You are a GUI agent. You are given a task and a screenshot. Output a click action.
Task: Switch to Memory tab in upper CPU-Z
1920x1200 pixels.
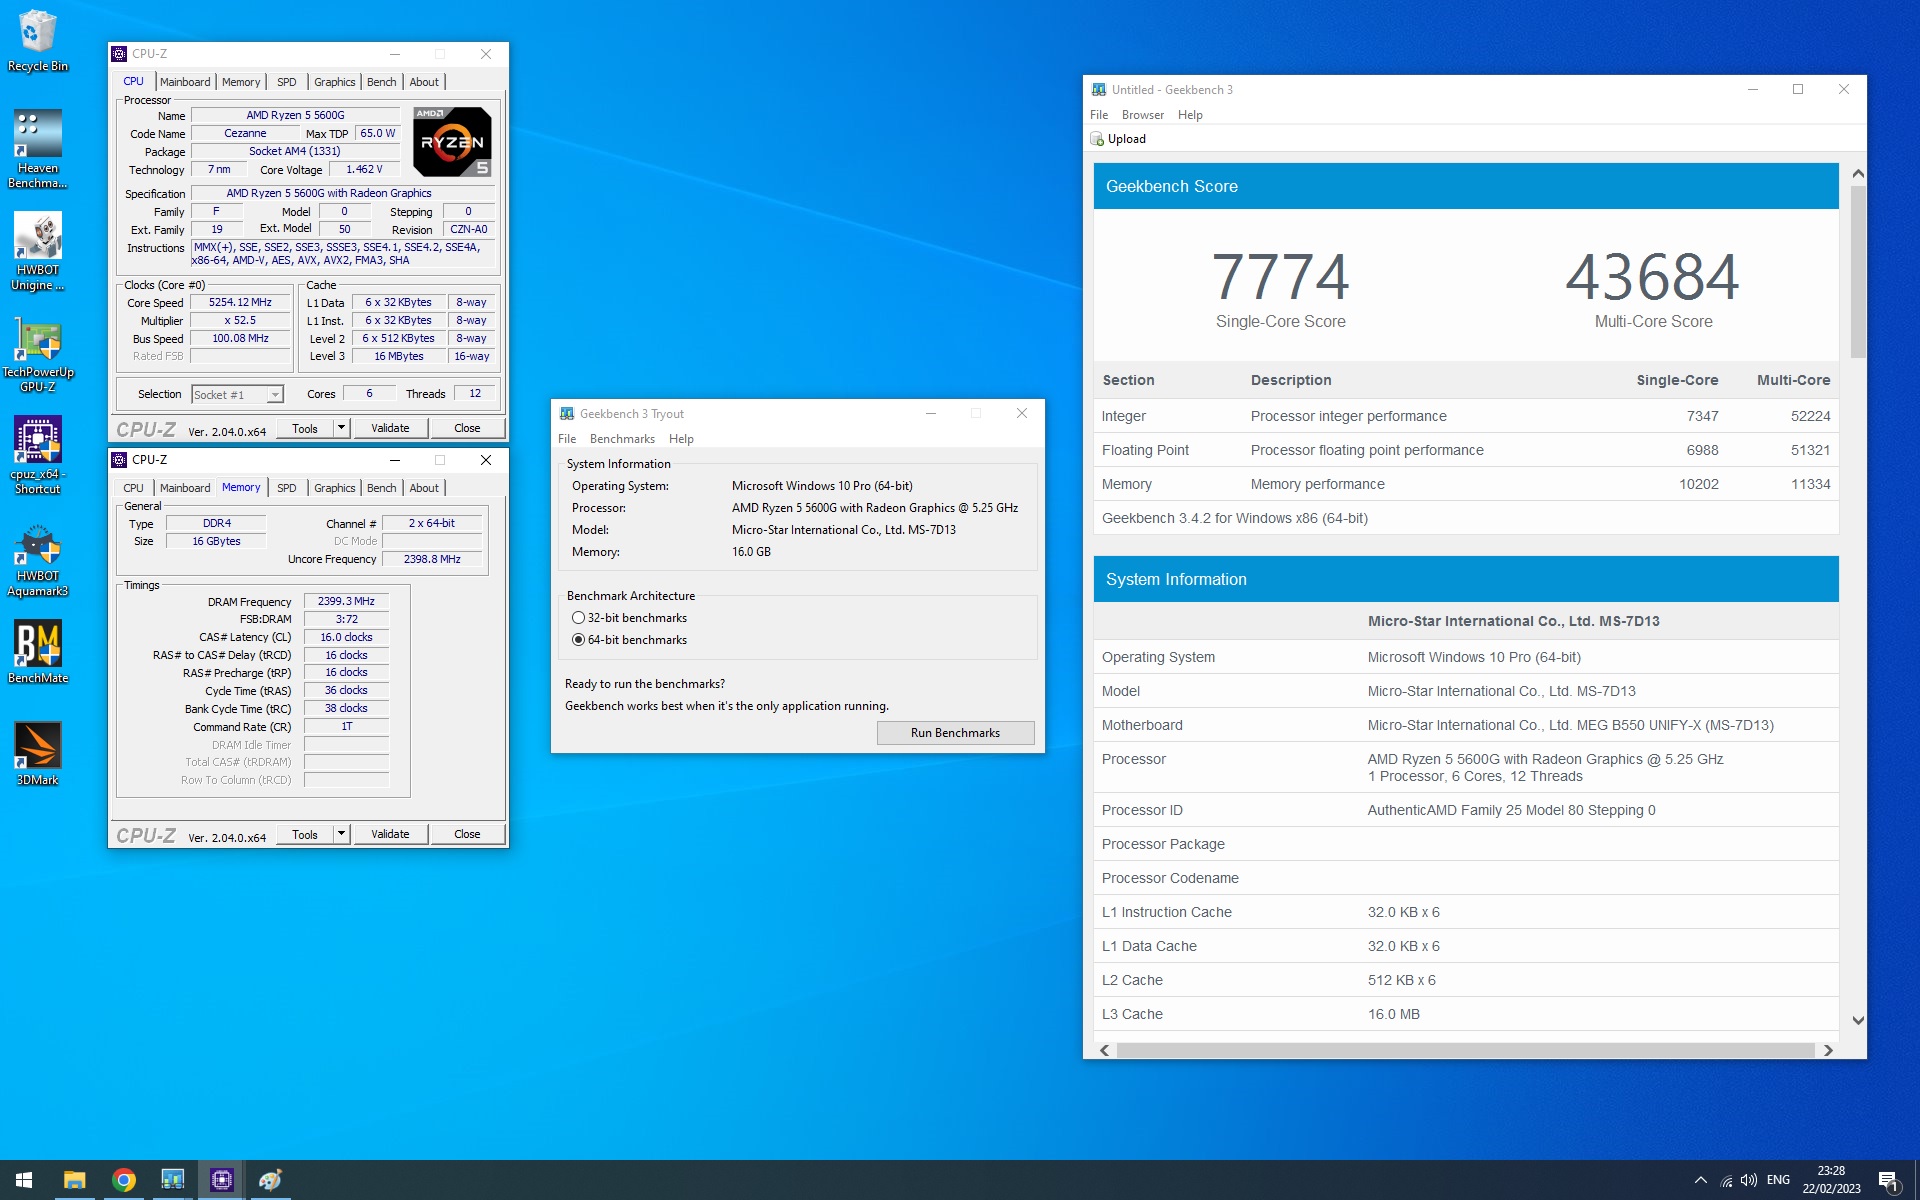tap(241, 82)
